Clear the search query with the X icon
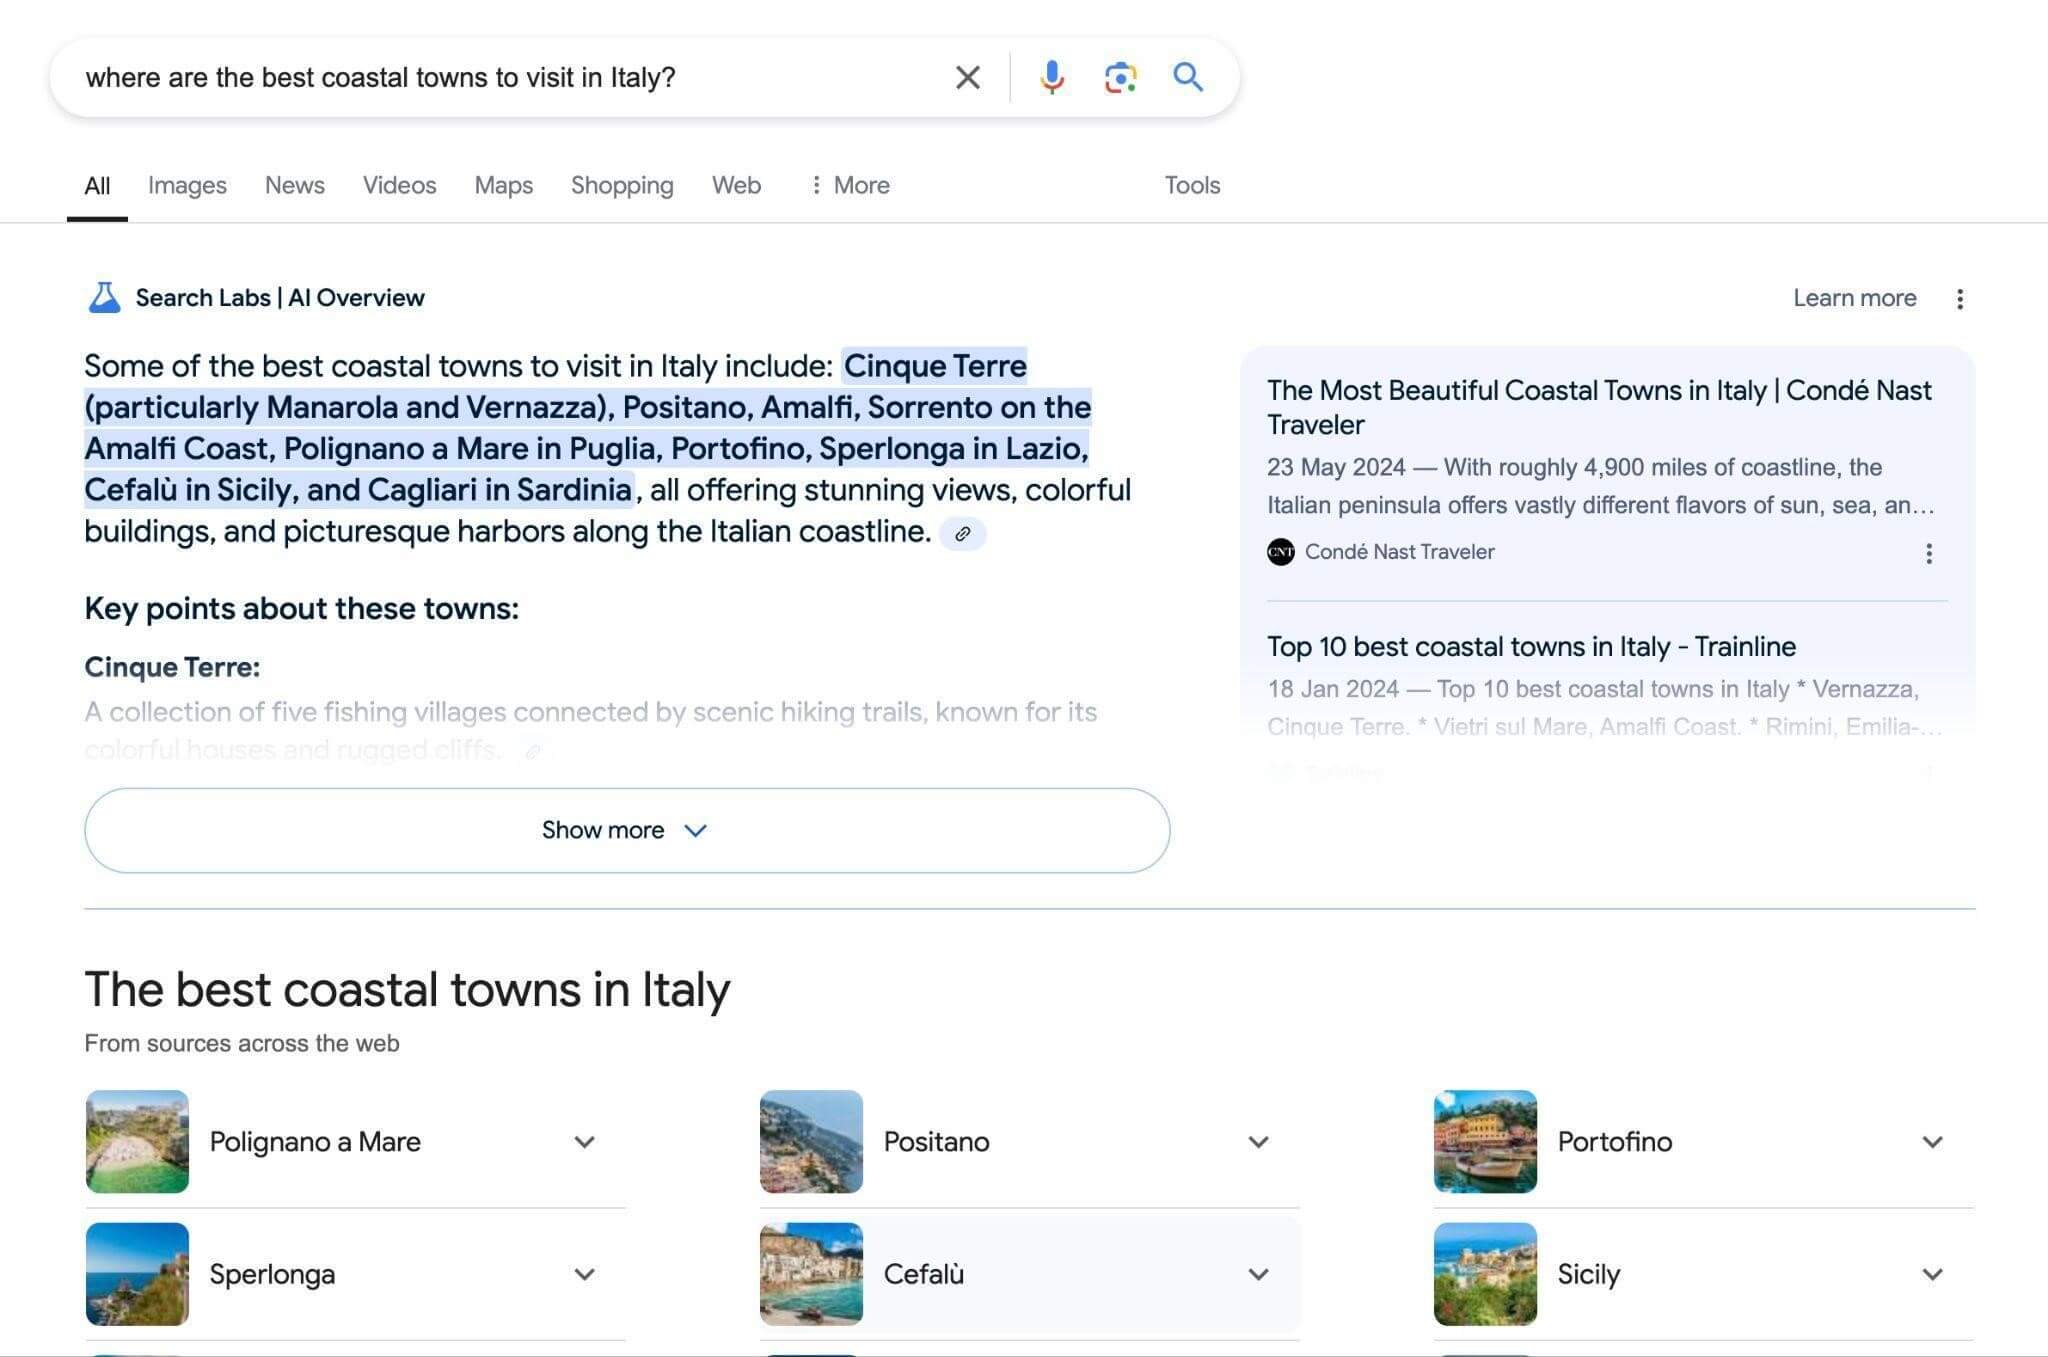This screenshot has height=1357, width=2048. tap(966, 77)
